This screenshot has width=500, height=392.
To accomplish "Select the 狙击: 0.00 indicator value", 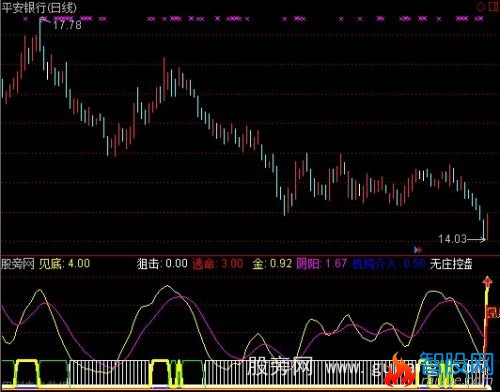I will click(x=162, y=264).
